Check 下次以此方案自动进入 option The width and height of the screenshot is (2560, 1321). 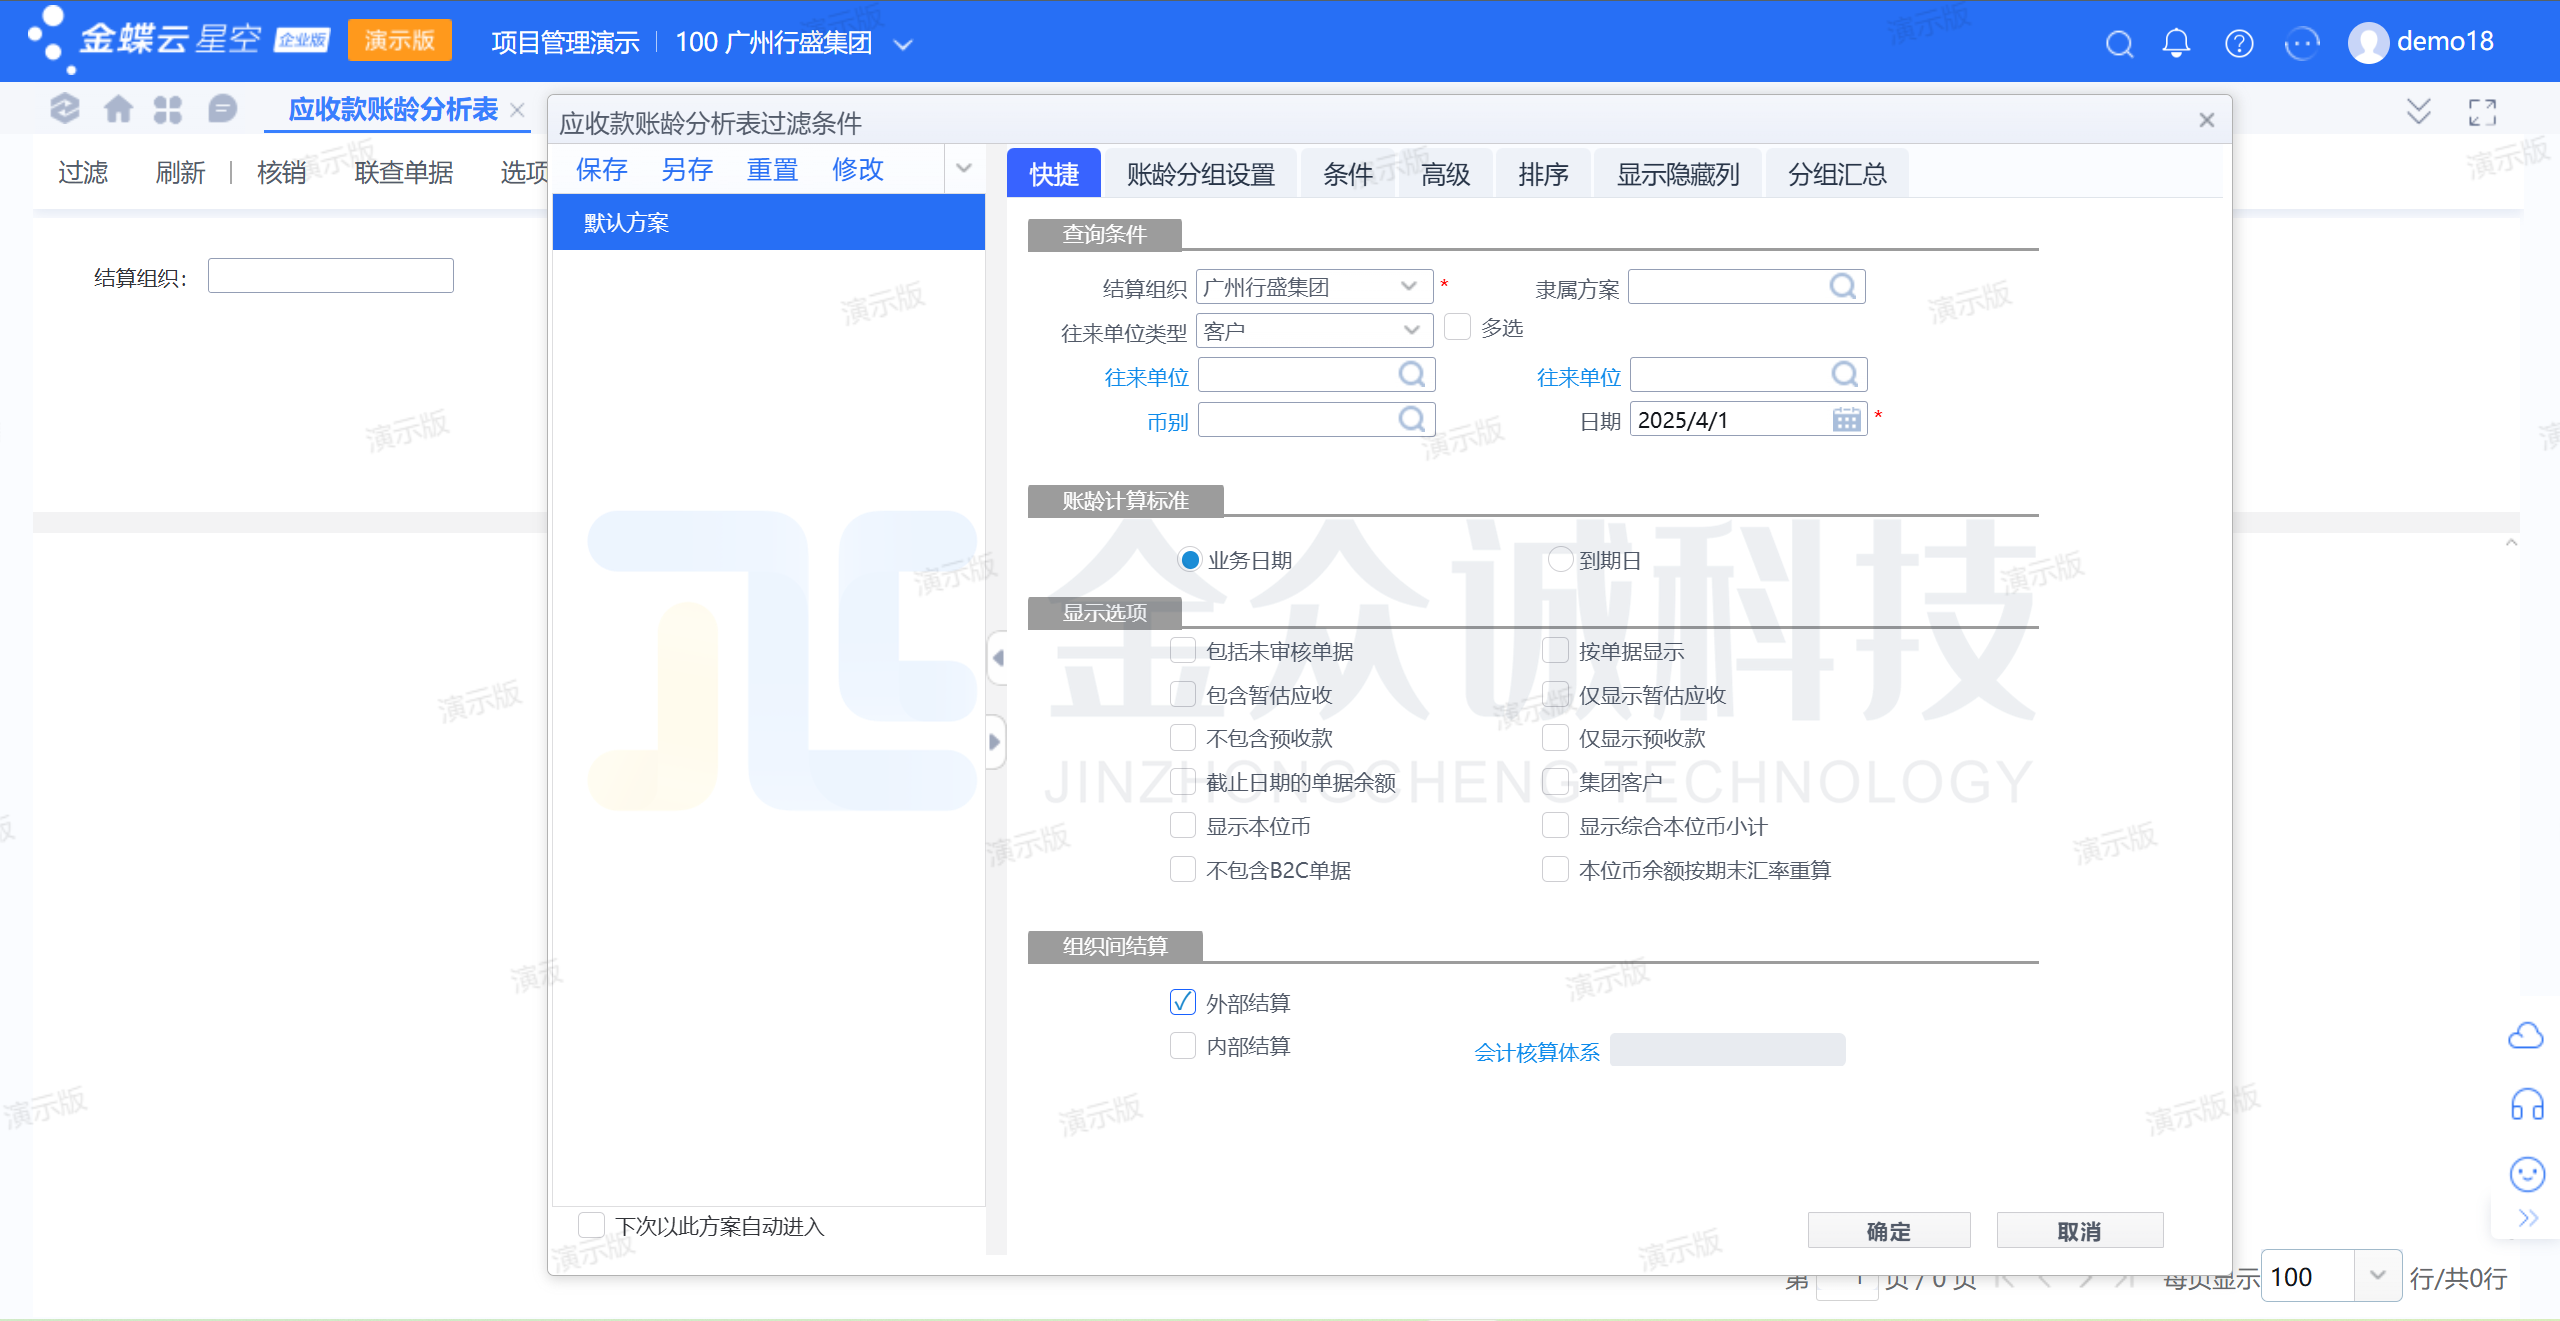tap(592, 1225)
